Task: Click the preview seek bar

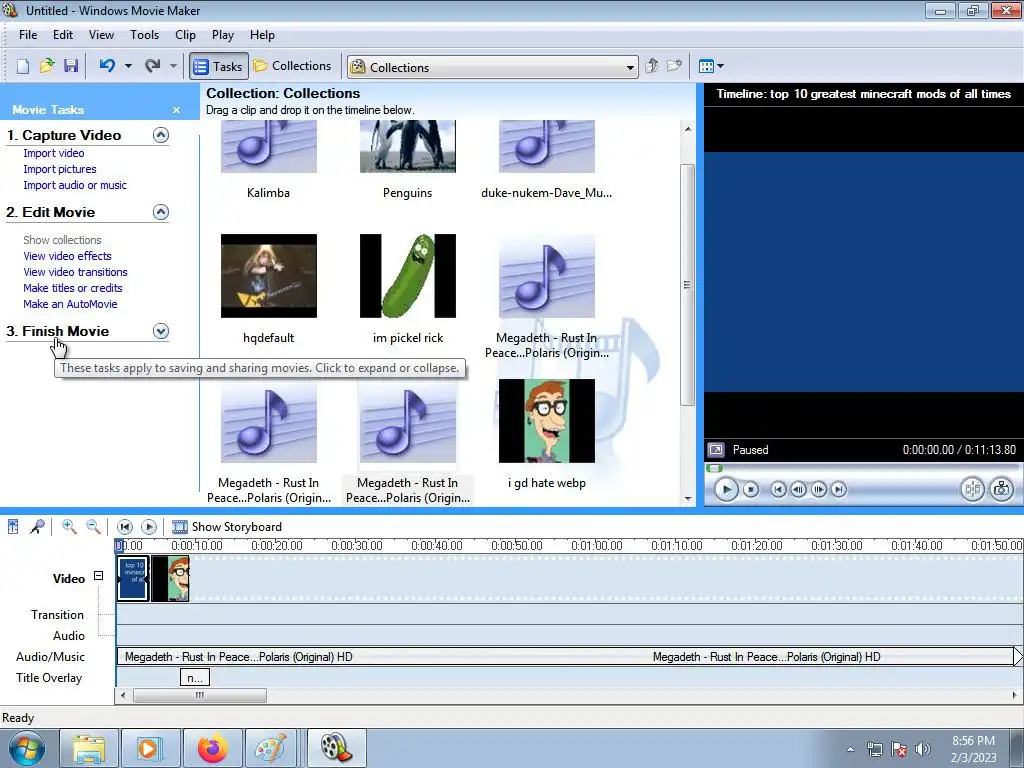Action: click(862, 468)
